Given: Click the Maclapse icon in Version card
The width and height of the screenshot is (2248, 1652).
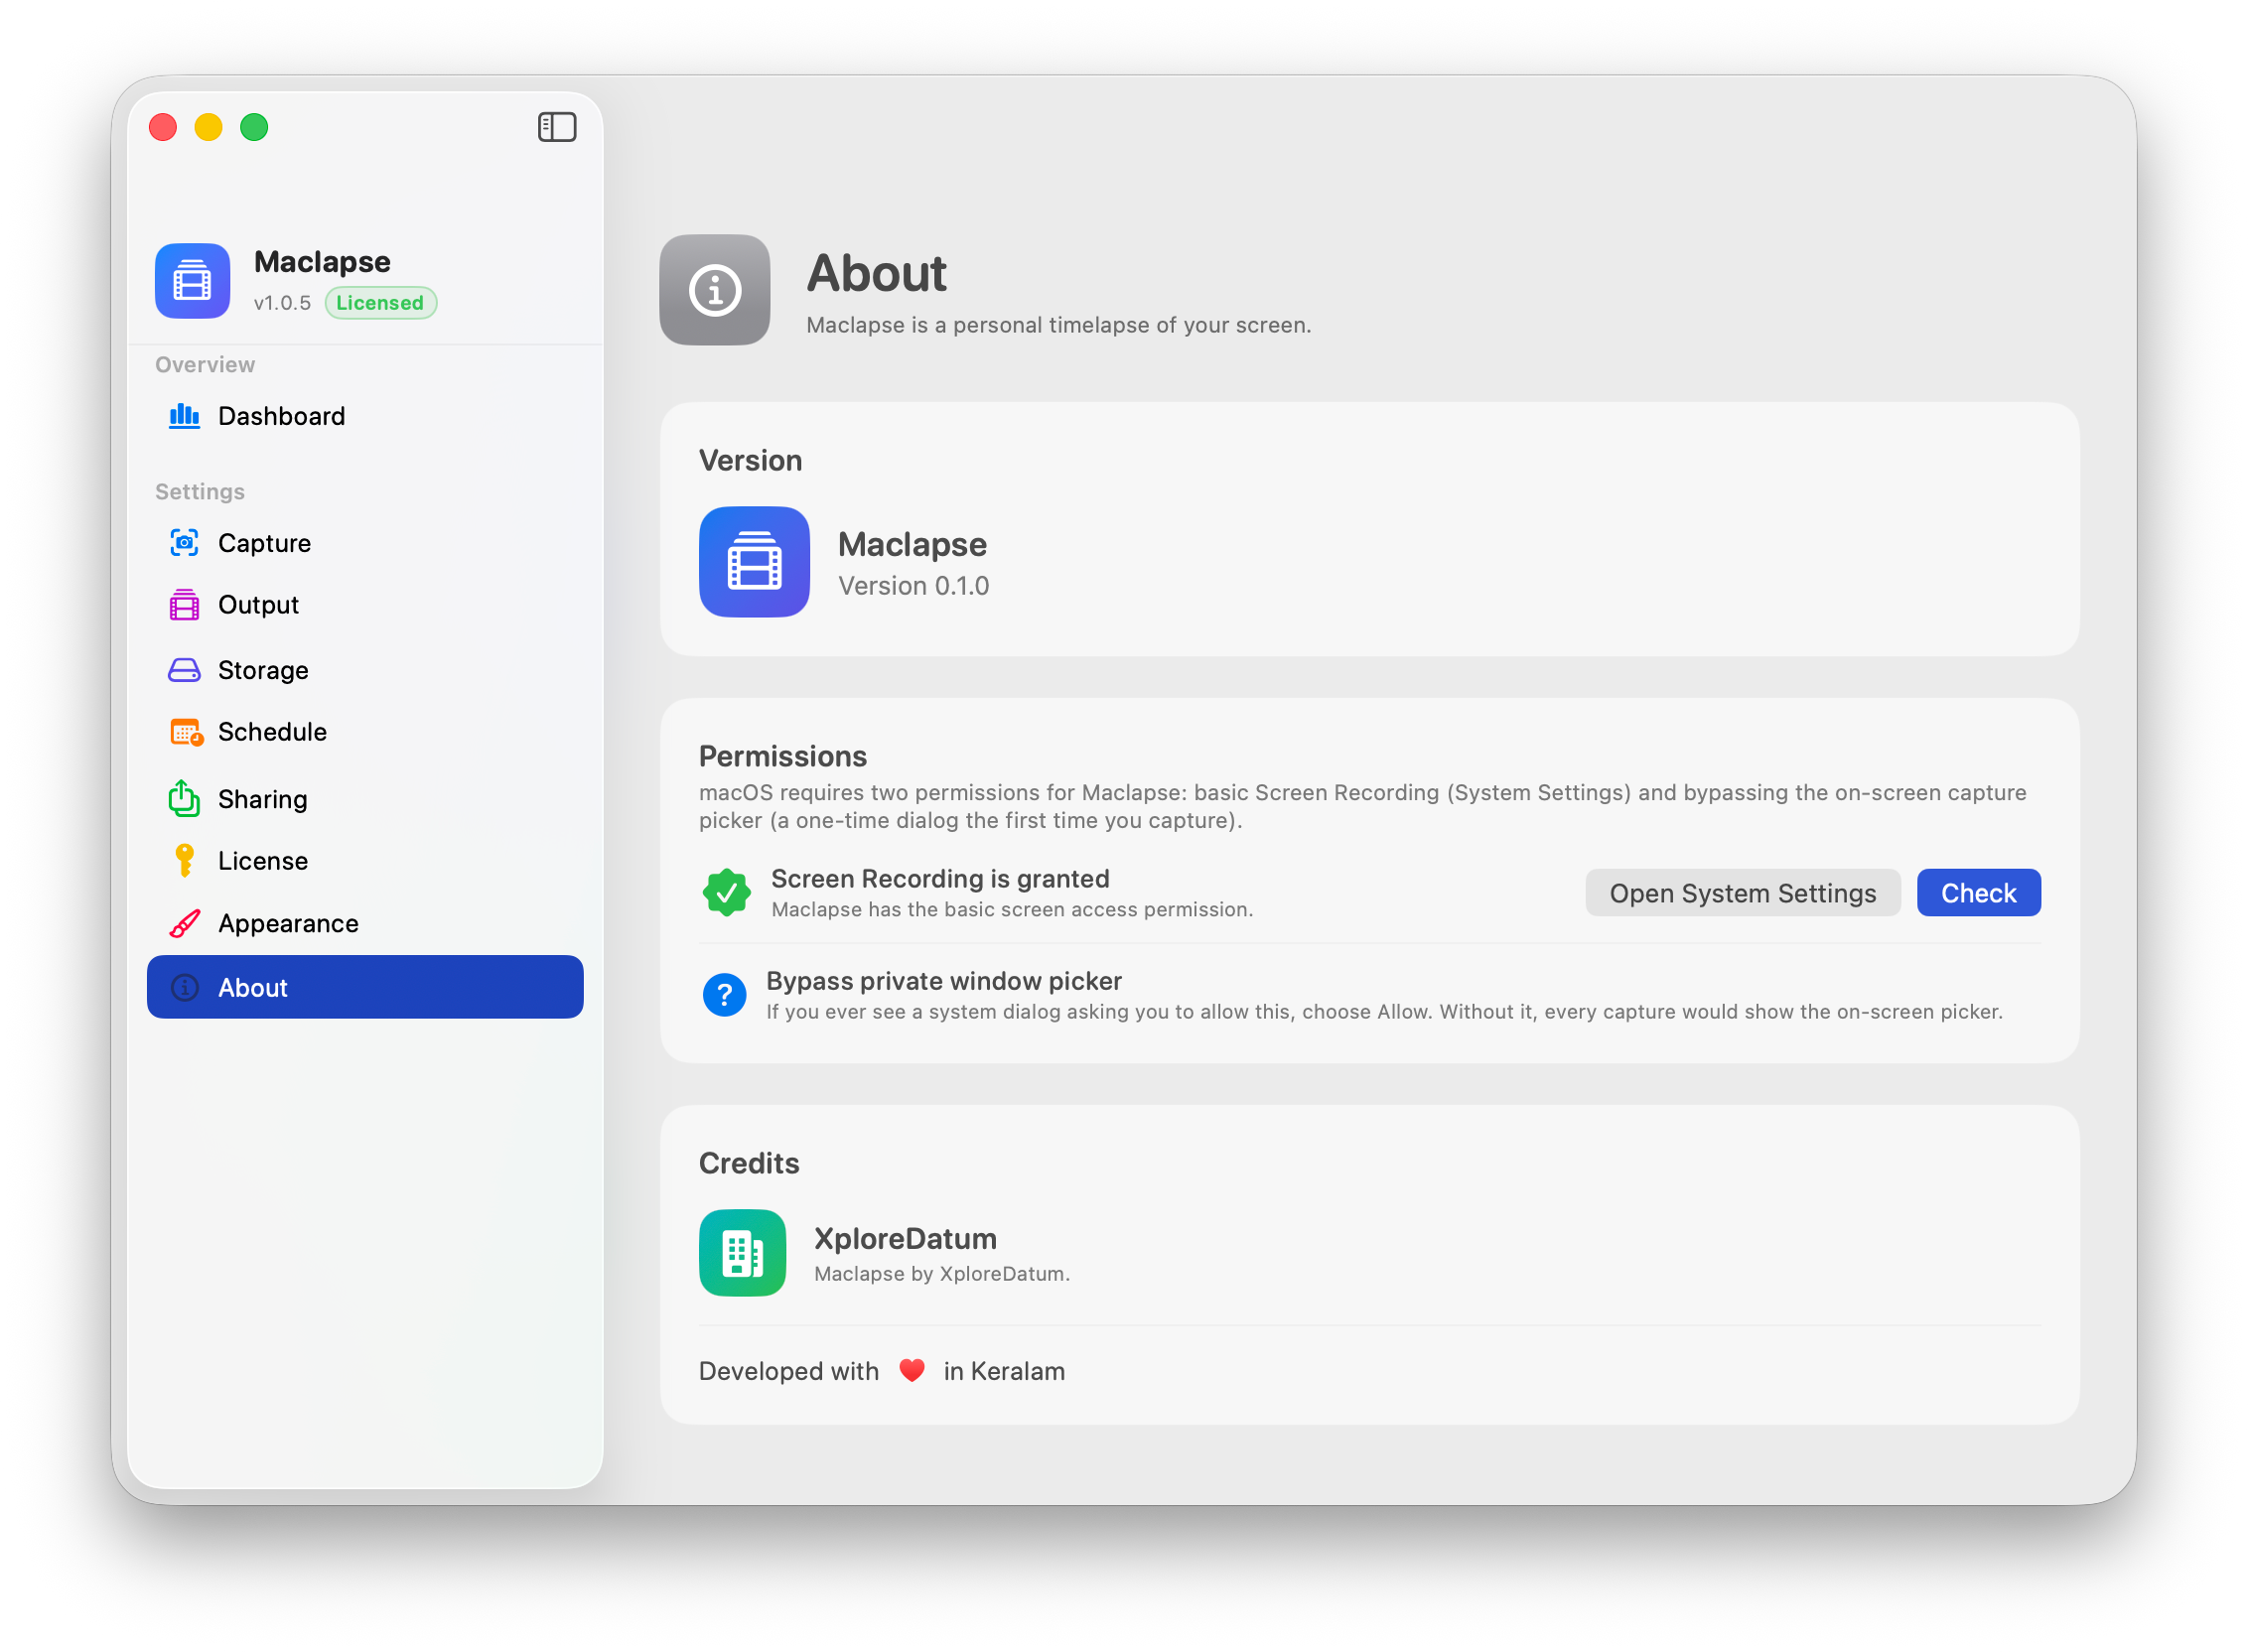Looking at the screenshot, I should pyautogui.click(x=754, y=562).
